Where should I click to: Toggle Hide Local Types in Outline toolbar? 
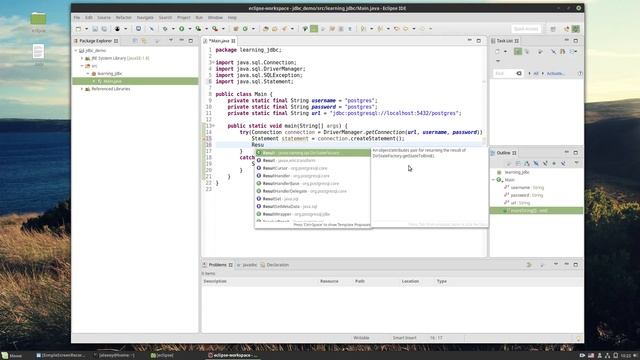pyautogui.click(x=563, y=163)
